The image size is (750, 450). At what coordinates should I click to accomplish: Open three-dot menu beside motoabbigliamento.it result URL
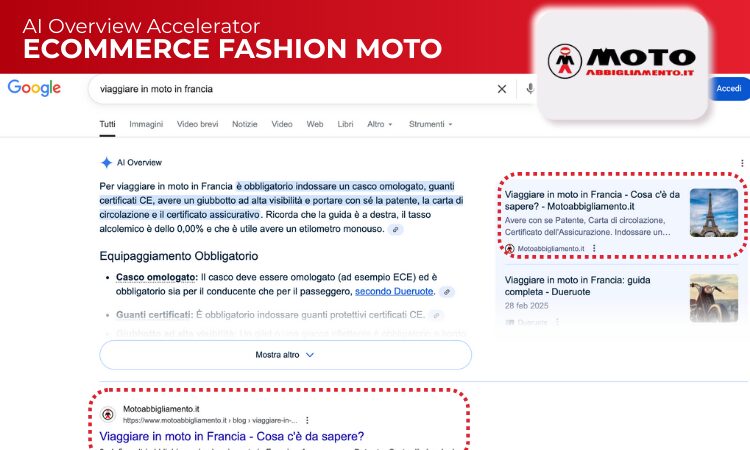pos(307,420)
